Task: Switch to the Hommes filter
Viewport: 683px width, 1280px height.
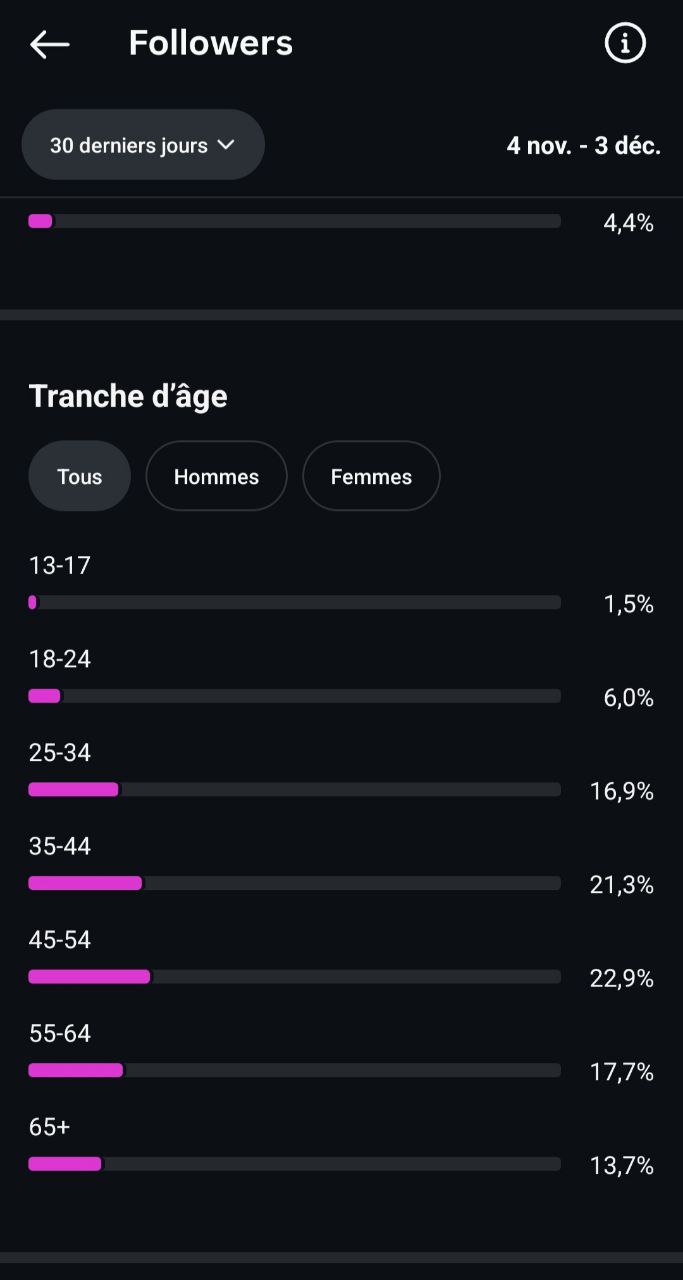Action: click(216, 476)
